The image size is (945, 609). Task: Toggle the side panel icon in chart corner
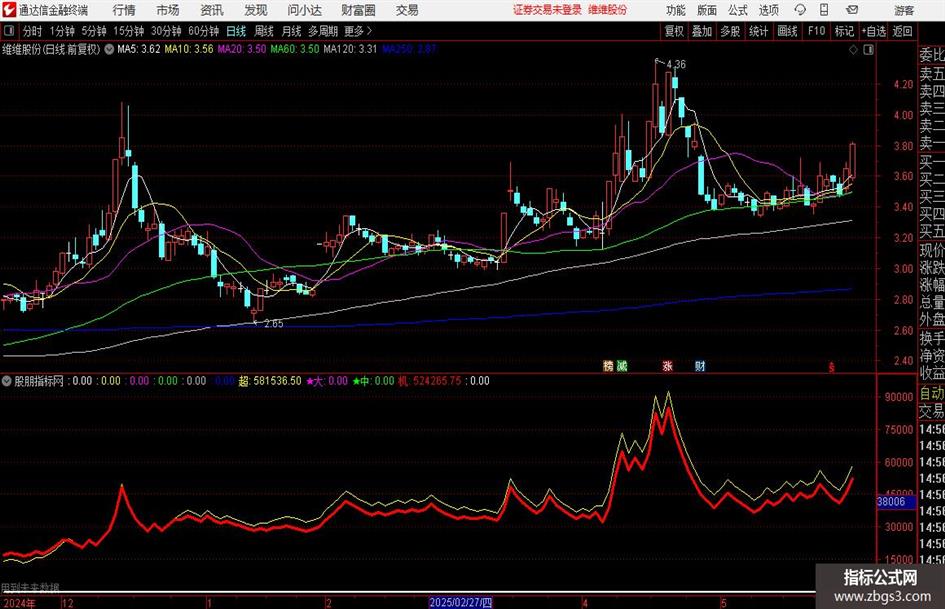(868, 50)
